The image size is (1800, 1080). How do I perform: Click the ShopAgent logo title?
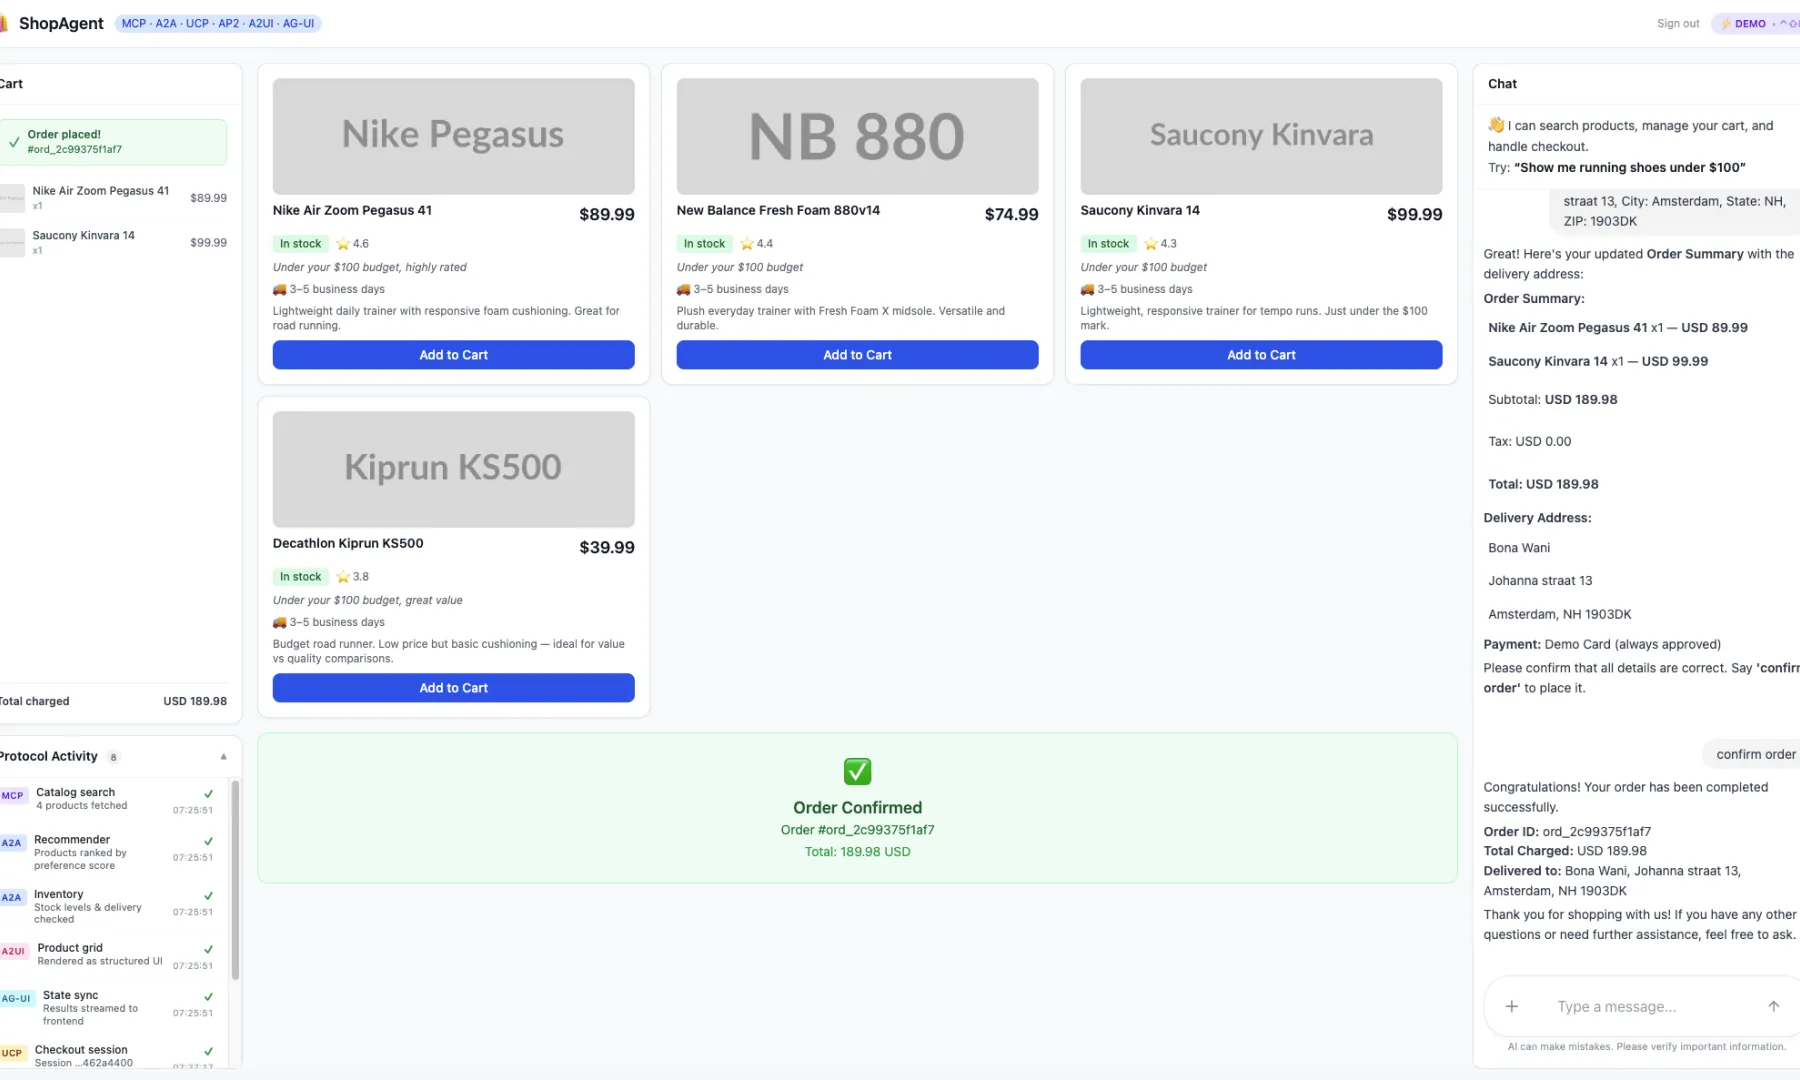[61, 23]
